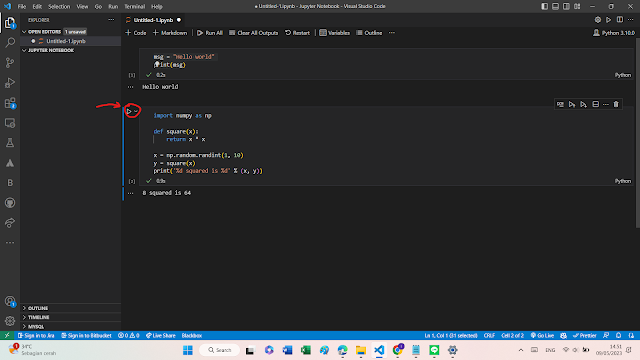Delete the selected cell with trash icon
Screen dimensions: 640x360
point(616,104)
